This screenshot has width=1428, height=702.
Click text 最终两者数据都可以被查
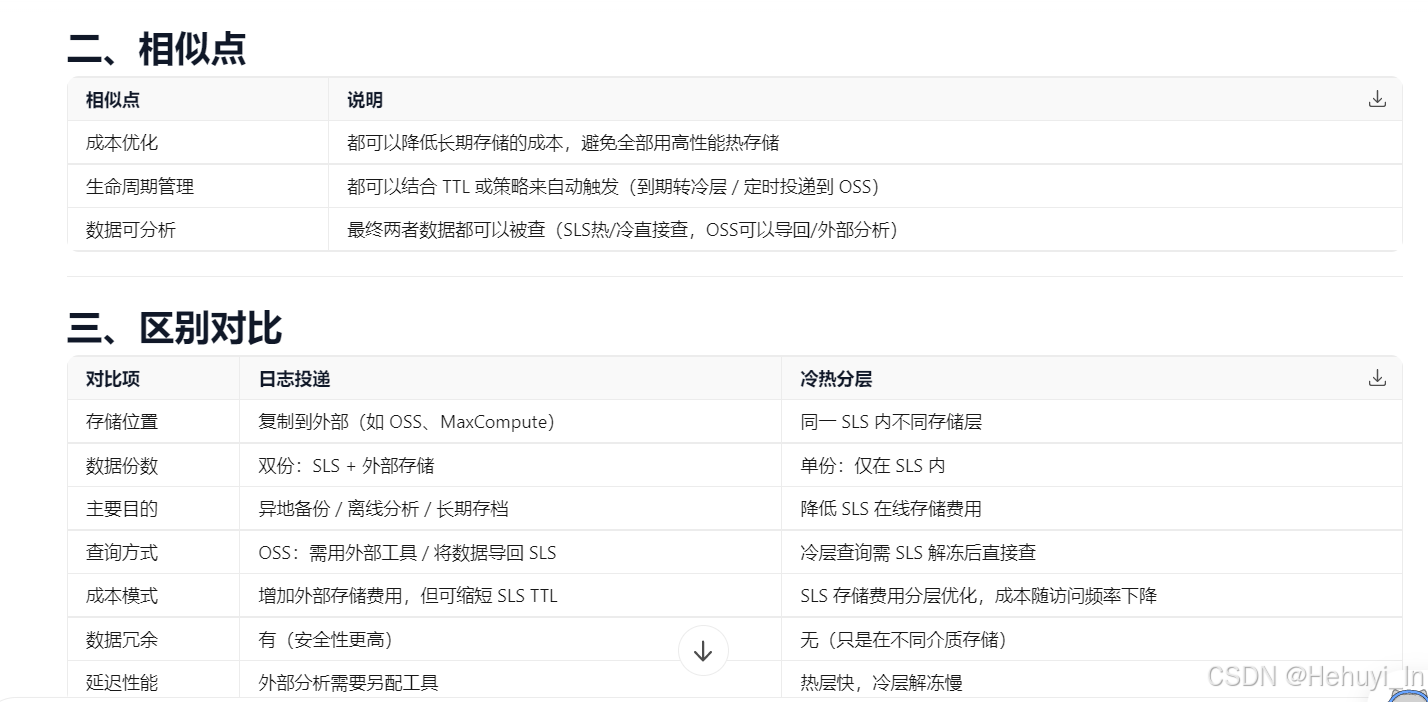[447, 230]
